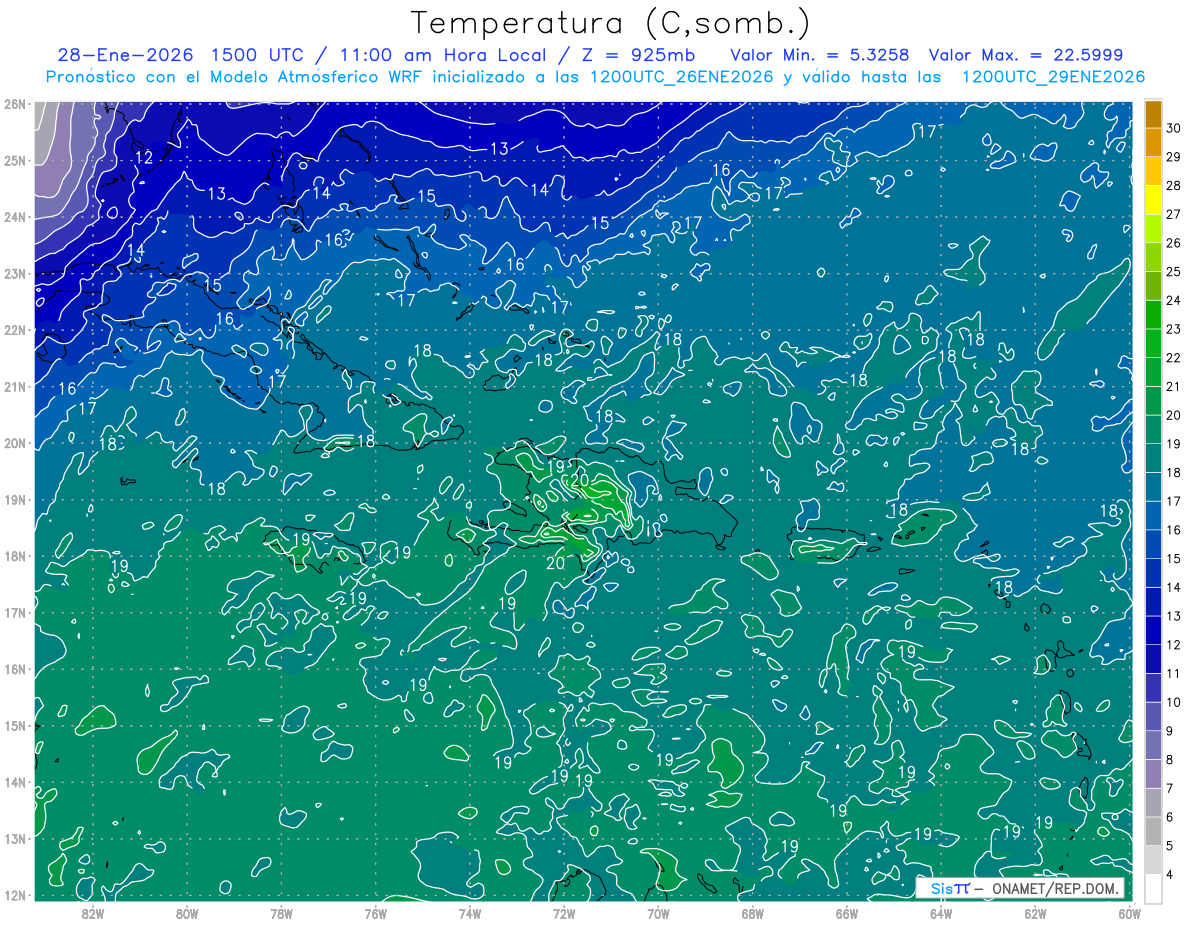The image size is (1200, 927).
Task: Click color scale label 30
Action: click(x=1174, y=128)
